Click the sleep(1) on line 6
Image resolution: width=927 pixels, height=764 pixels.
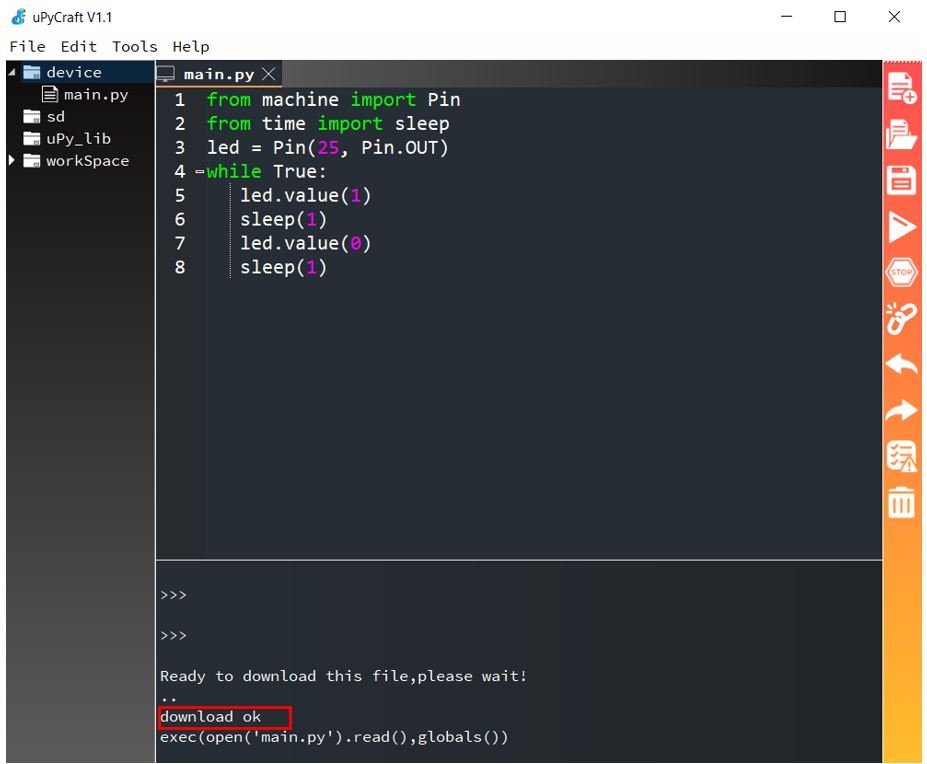283,219
